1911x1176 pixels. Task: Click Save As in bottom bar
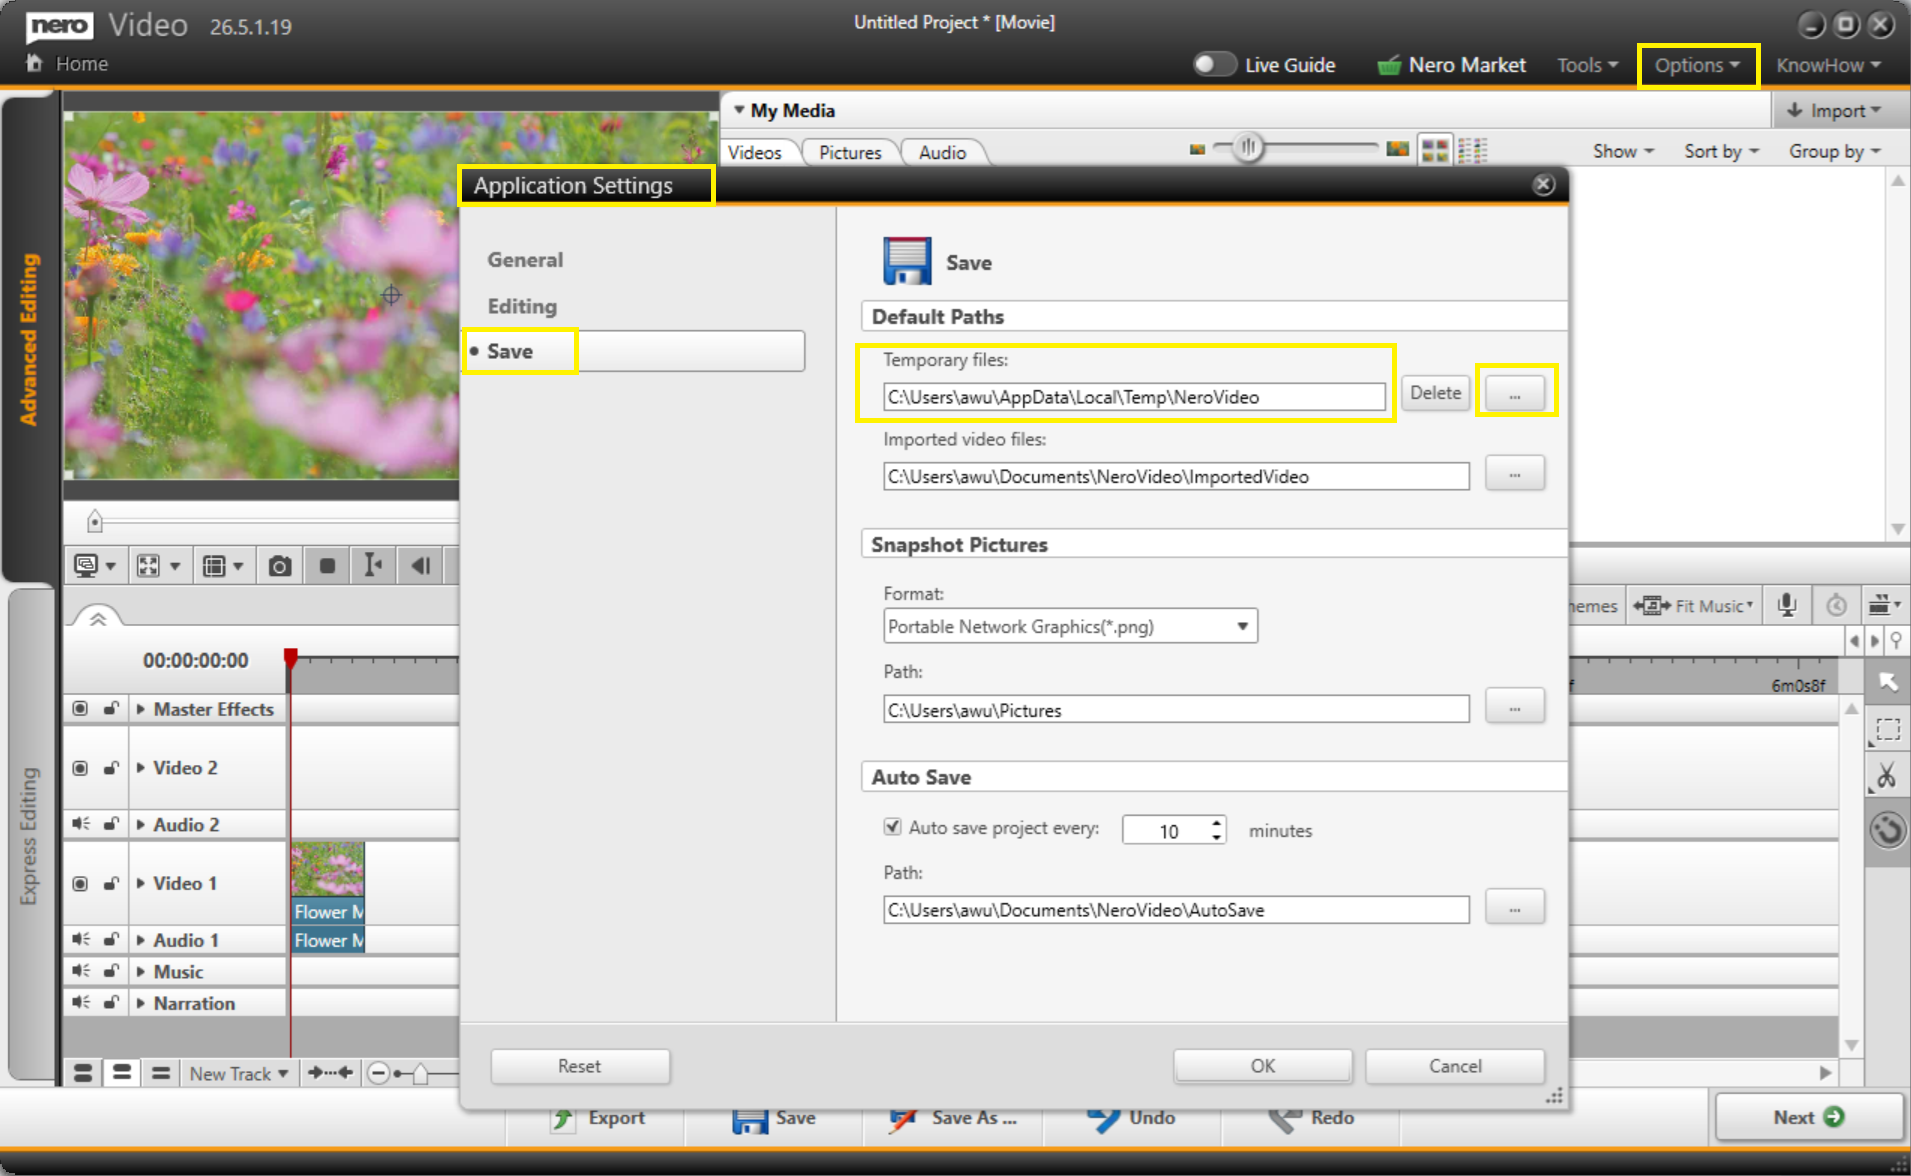(x=953, y=1118)
